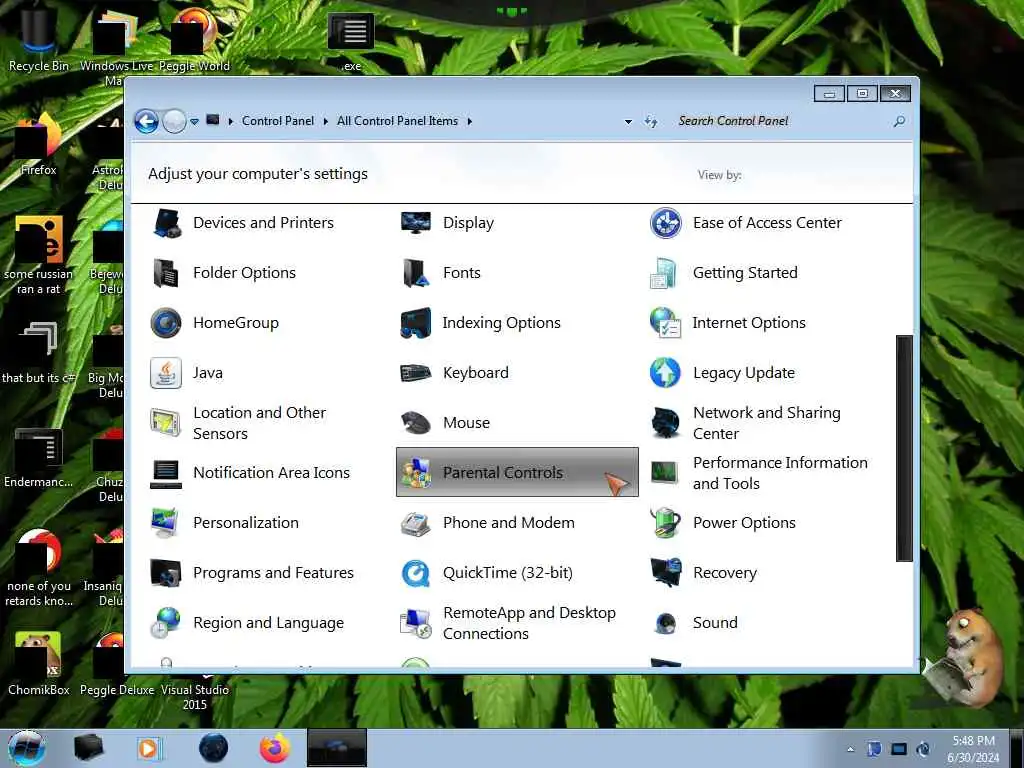Open the Legacy Update icon
This screenshot has width=1024, height=768.
pyautogui.click(x=665, y=373)
